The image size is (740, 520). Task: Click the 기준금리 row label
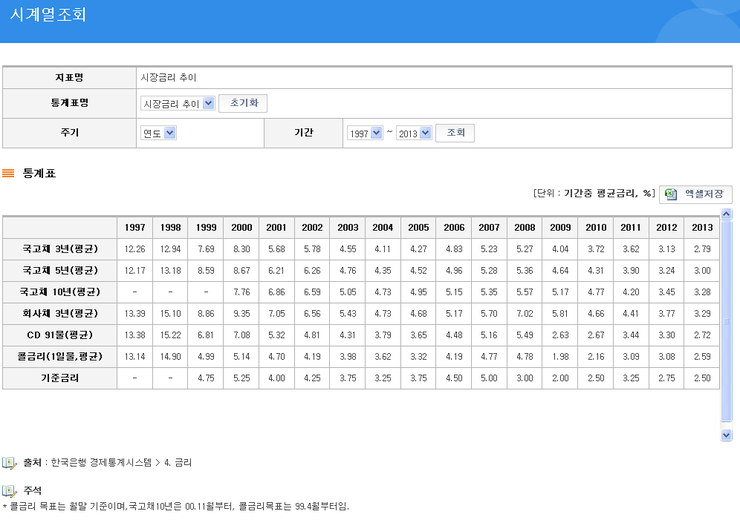60,378
